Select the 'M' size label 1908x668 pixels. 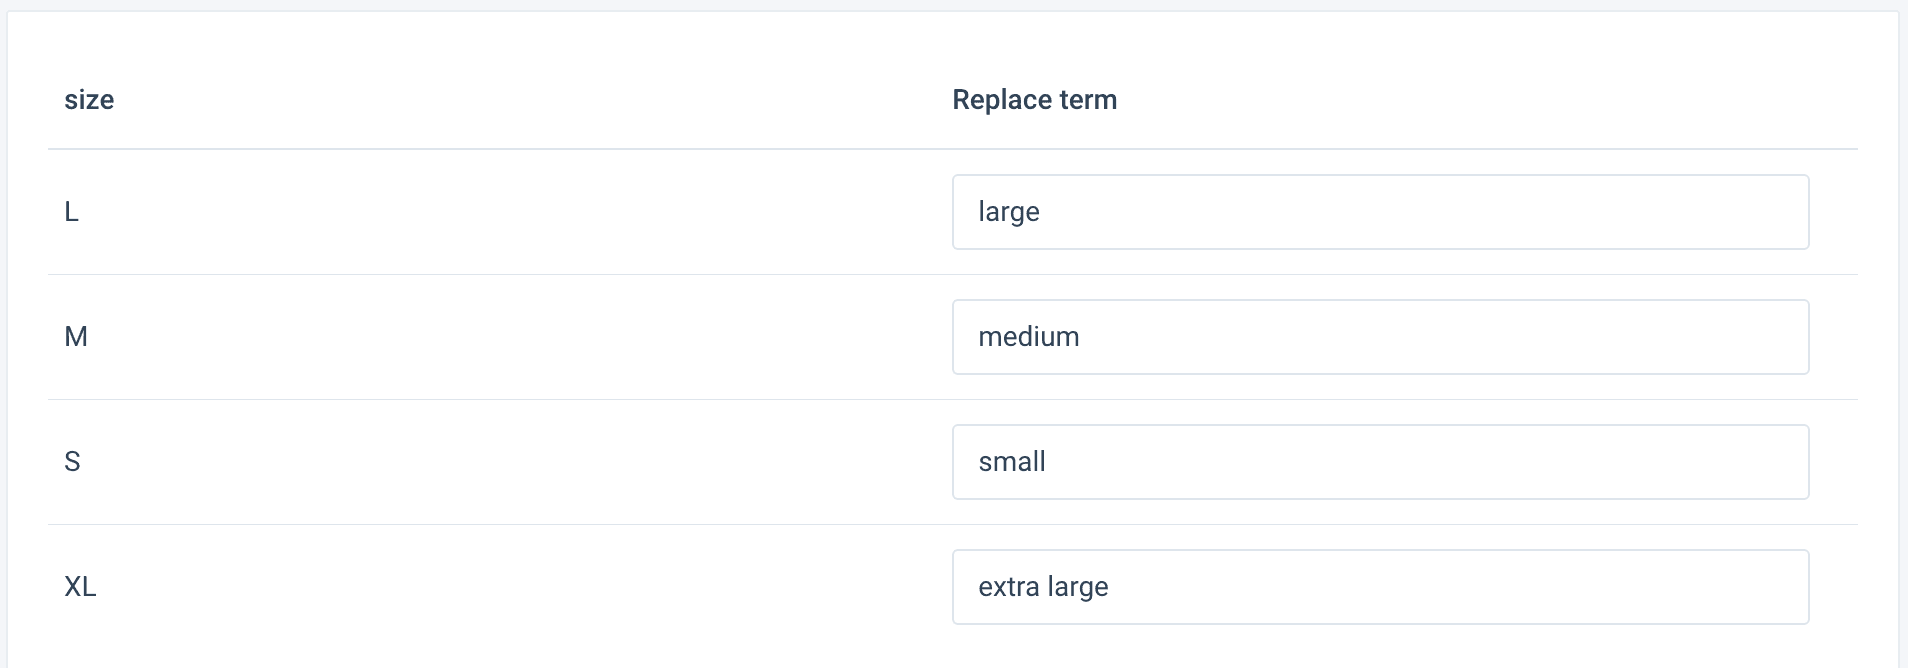(76, 337)
